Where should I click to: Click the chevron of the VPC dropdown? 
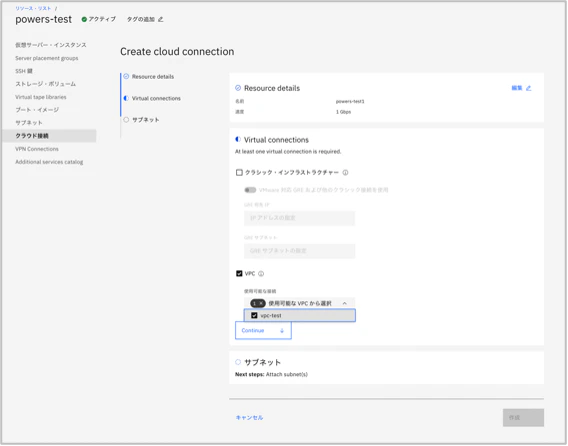[x=344, y=303]
